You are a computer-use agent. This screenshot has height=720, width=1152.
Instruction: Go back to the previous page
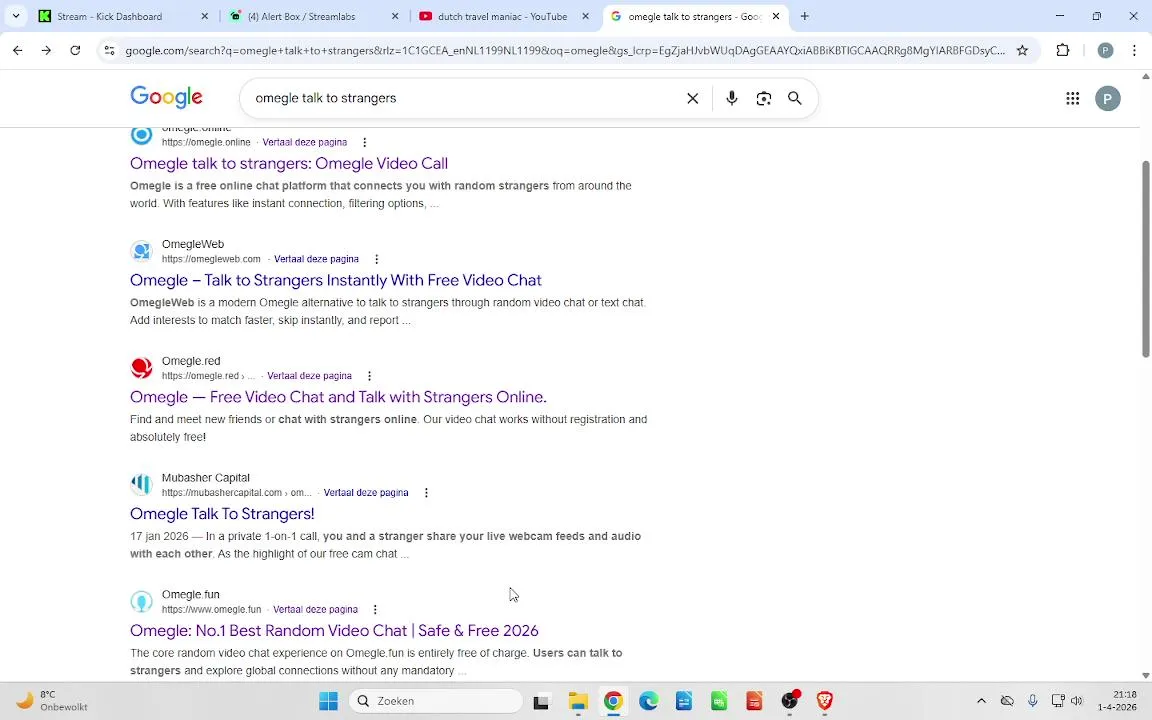[x=18, y=51]
